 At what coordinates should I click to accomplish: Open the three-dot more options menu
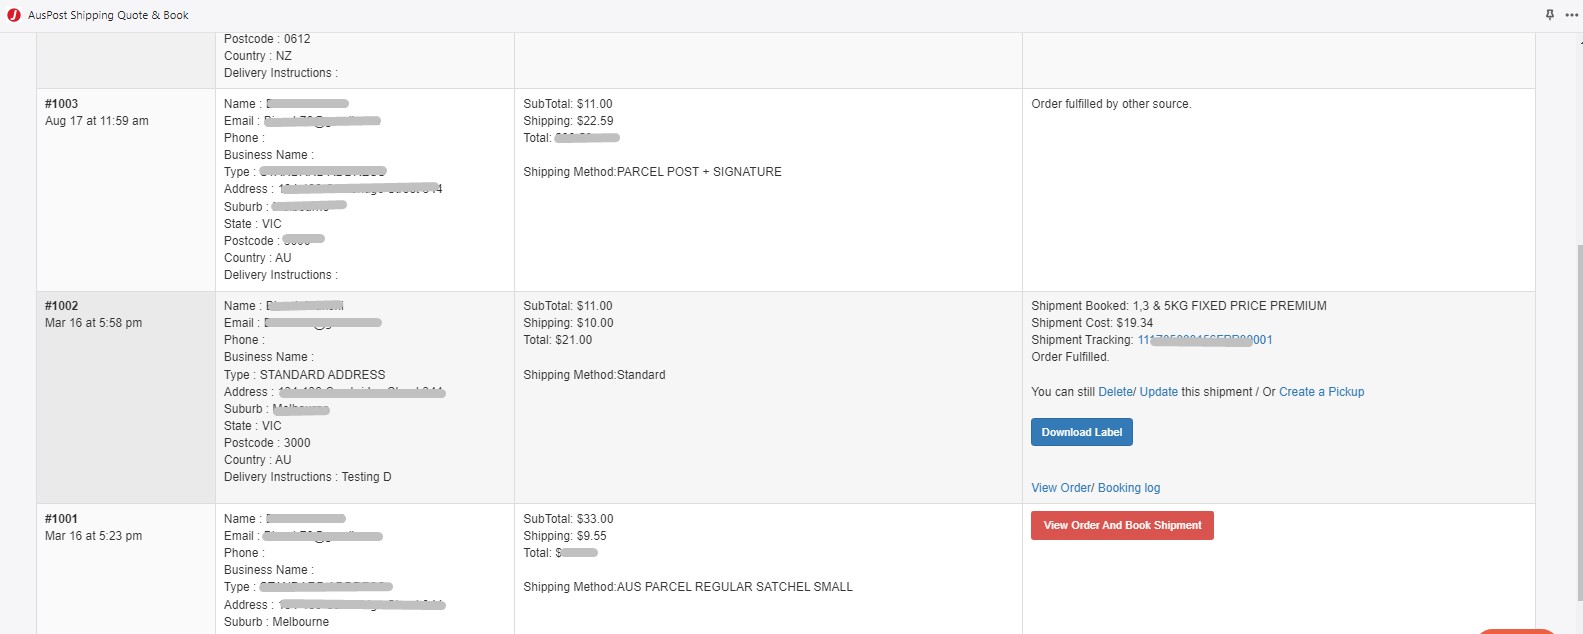click(1572, 15)
